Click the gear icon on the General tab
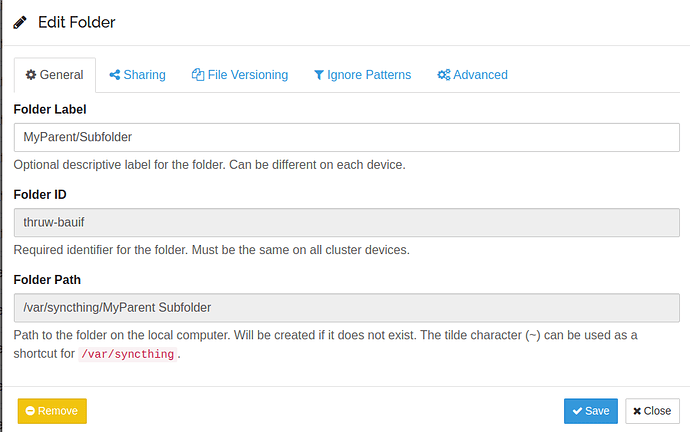Image resolution: width=690 pixels, height=432 pixels. (31, 75)
